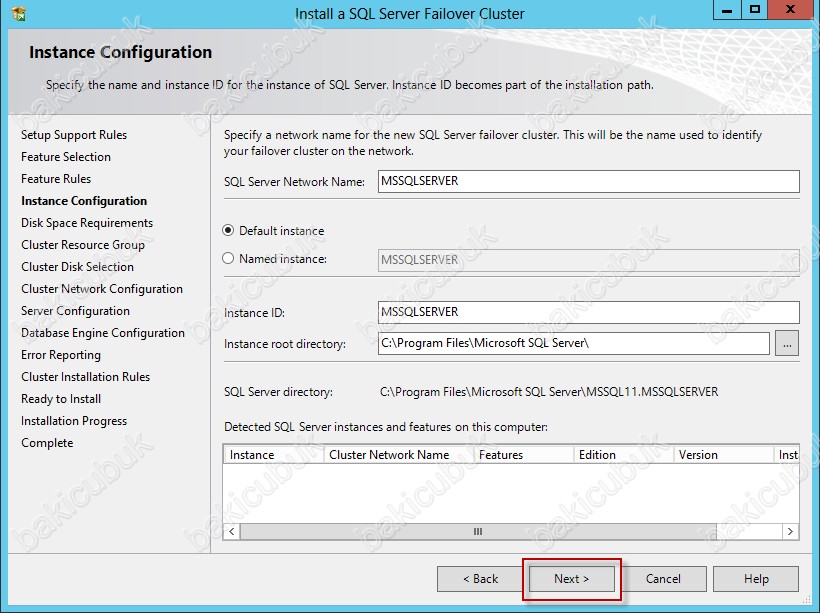
Task: Open the Feature Selection step
Action: click(x=66, y=157)
